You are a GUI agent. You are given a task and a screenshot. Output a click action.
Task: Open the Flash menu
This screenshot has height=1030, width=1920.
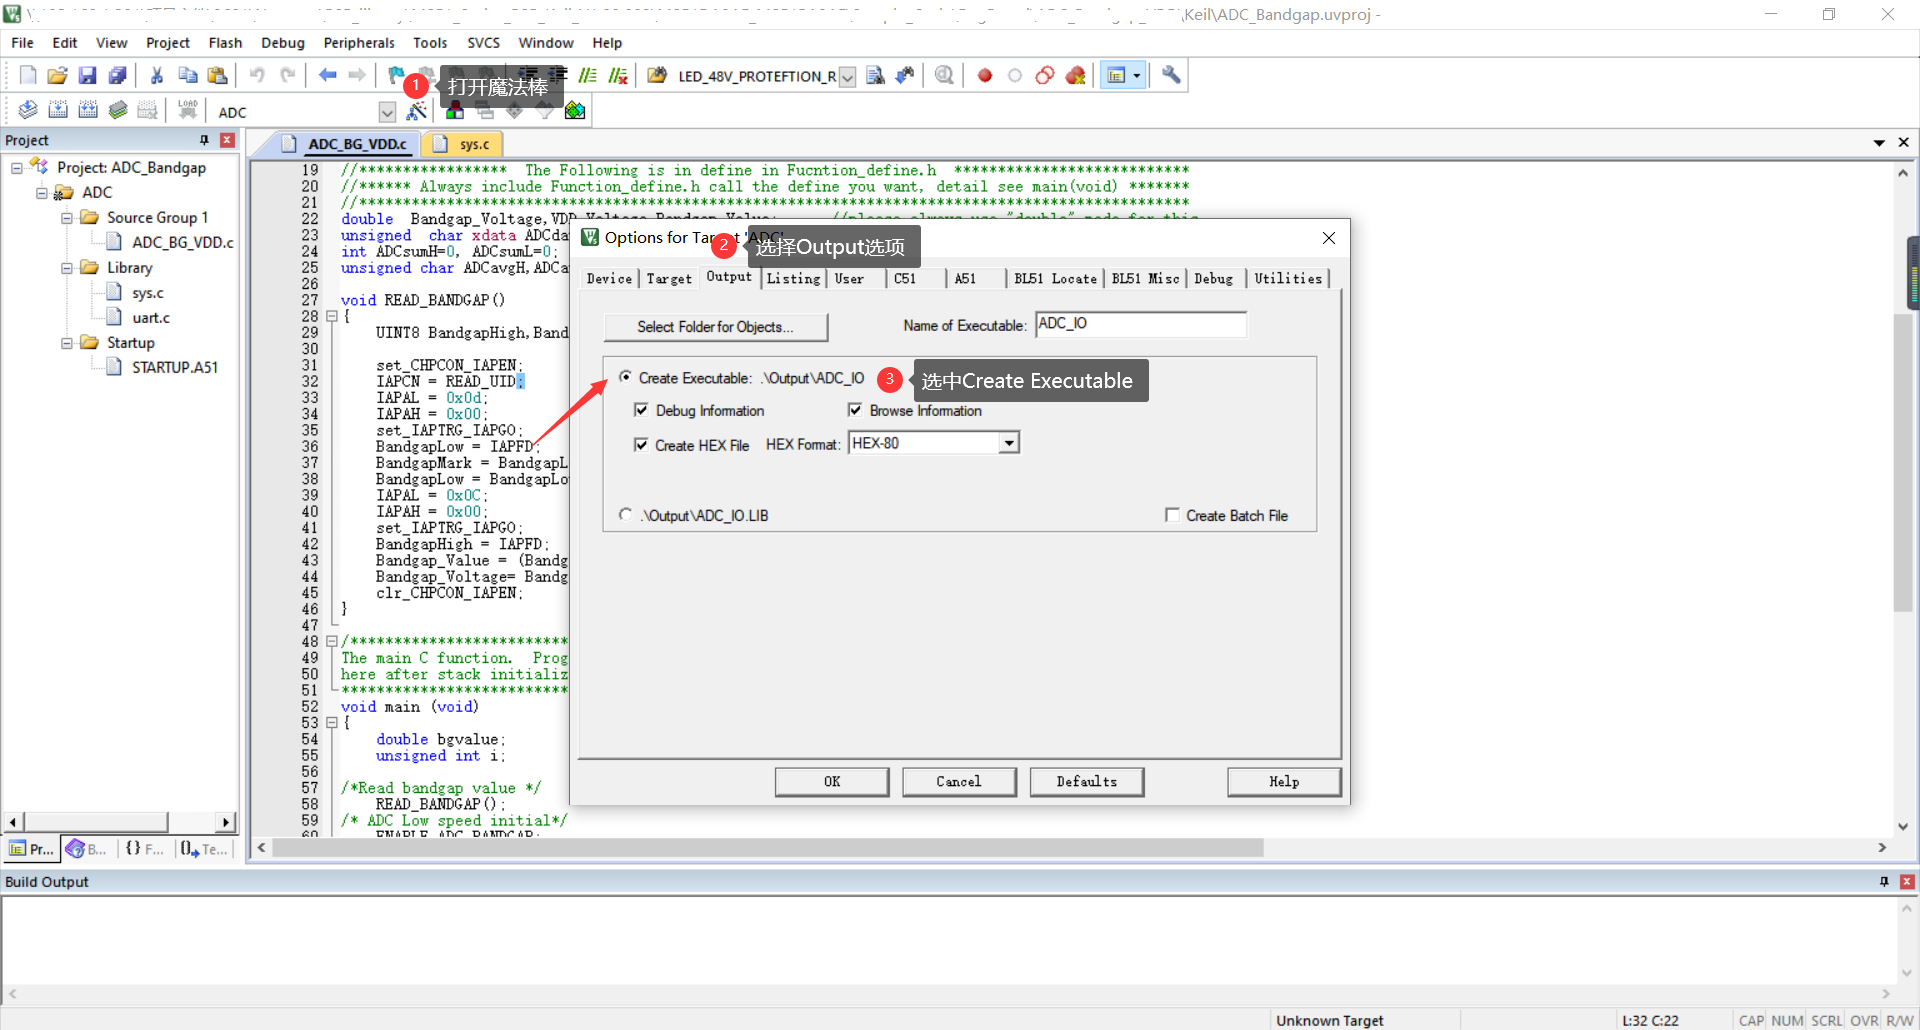pos(225,43)
